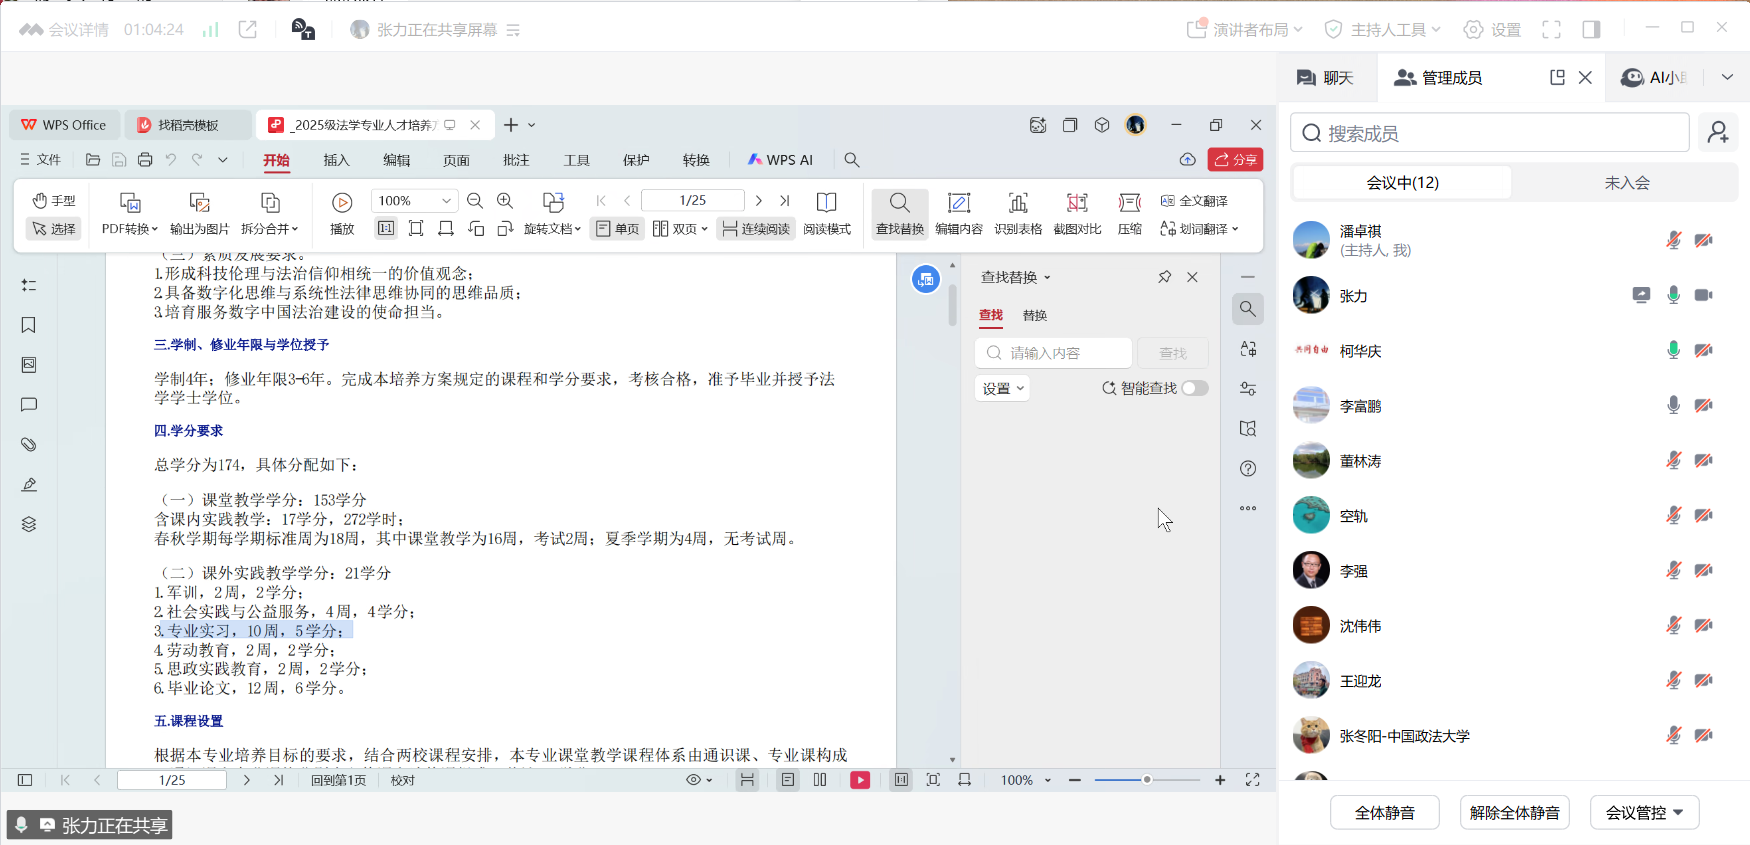Open the Screenshot Compare tool

point(1076,213)
